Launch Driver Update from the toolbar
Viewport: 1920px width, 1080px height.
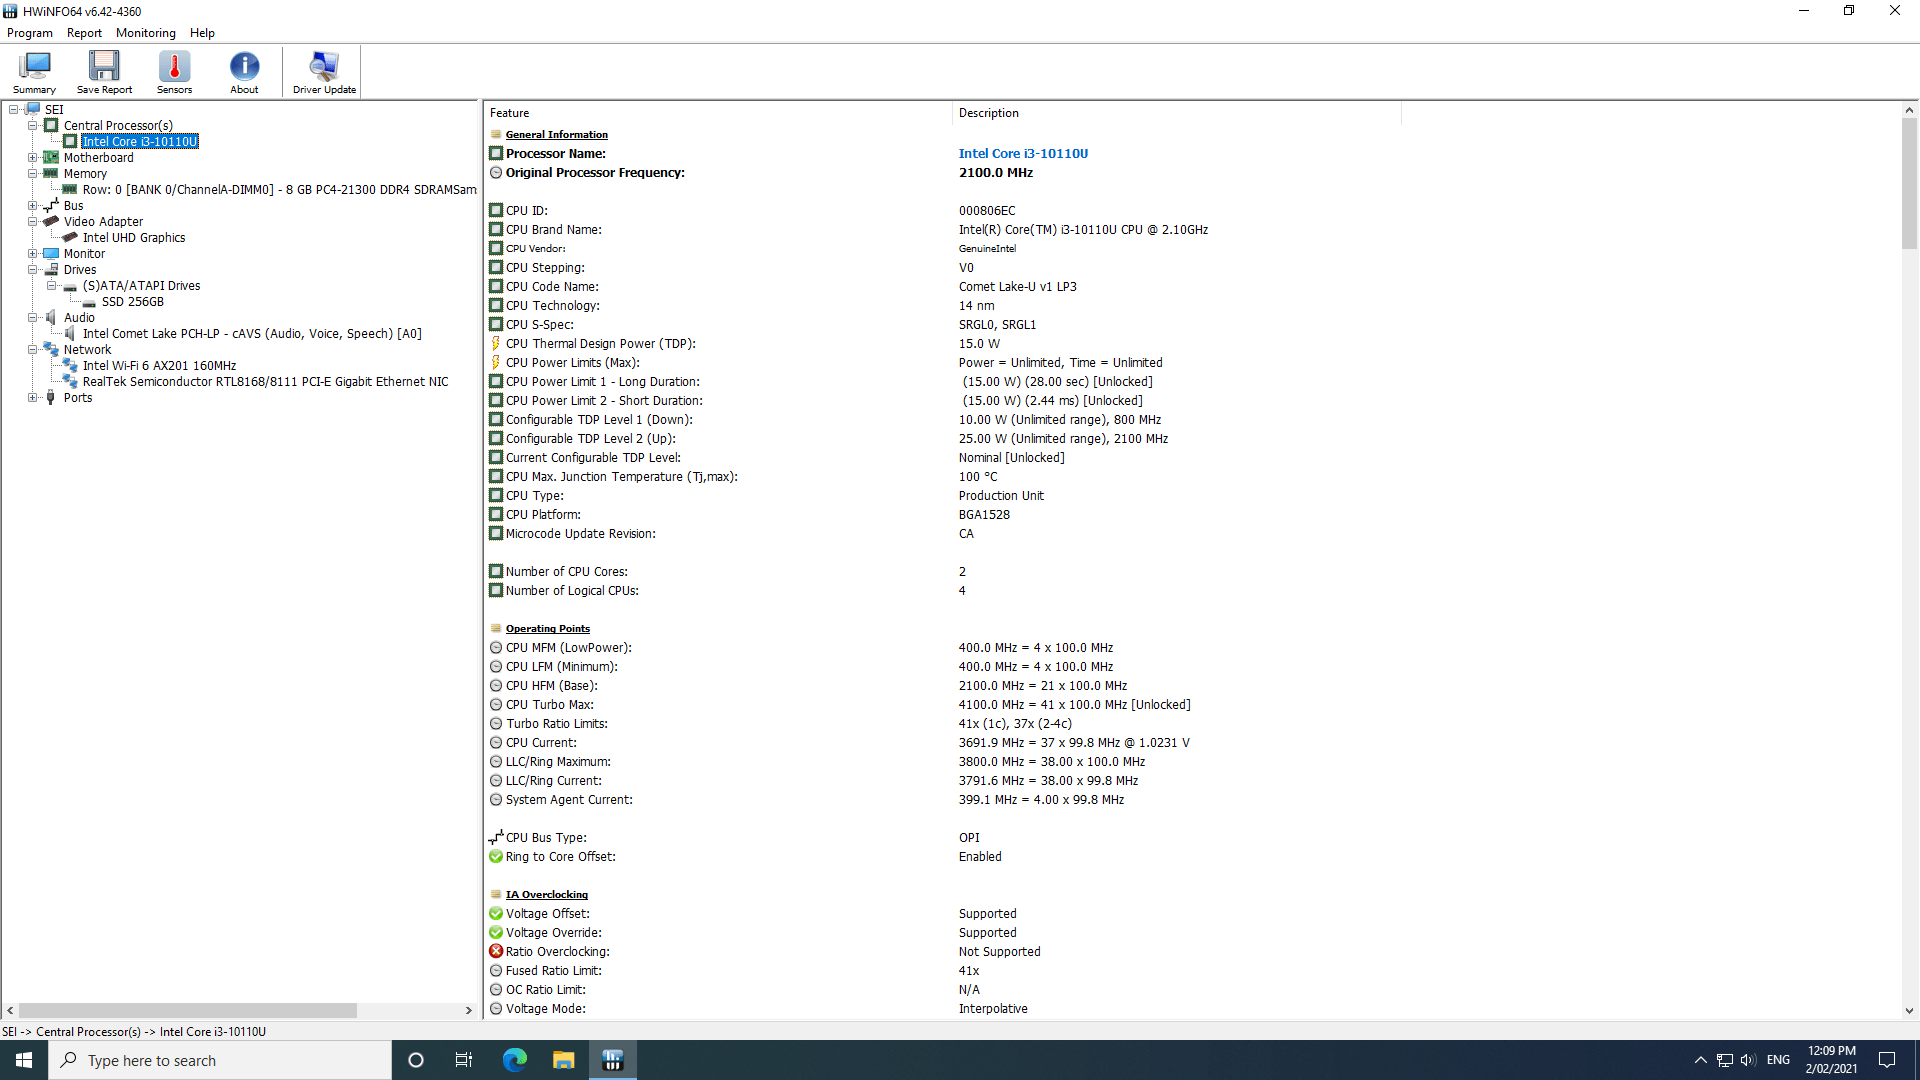tap(324, 72)
